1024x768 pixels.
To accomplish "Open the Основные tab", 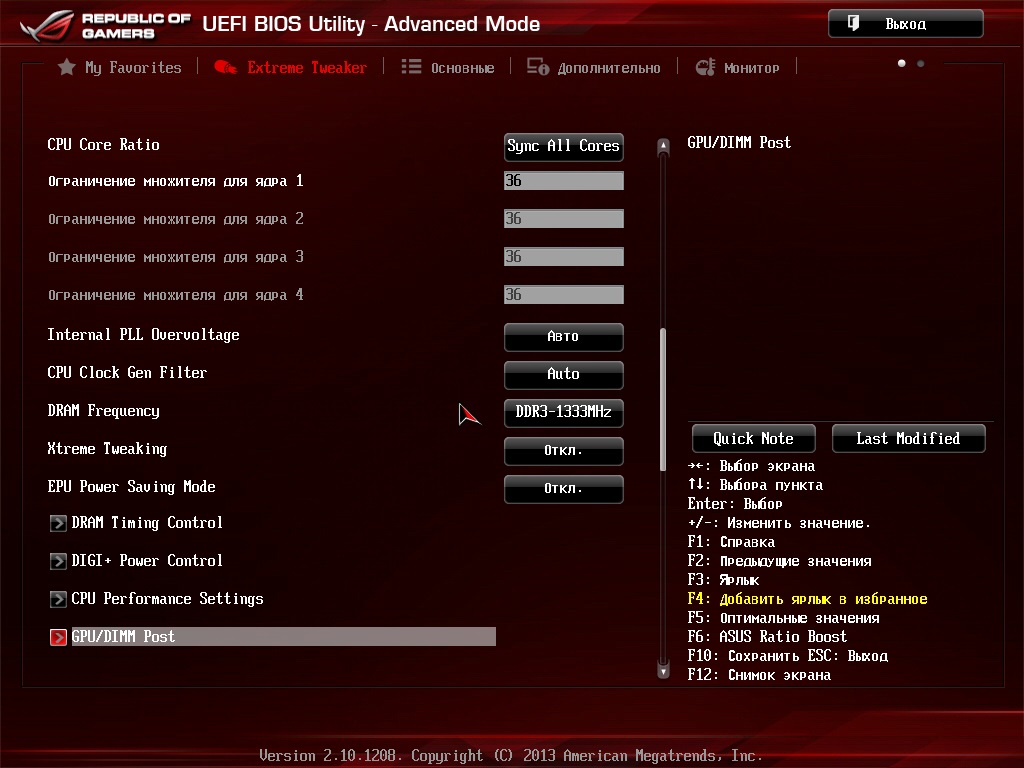I will pyautogui.click(x=448, y=67).
